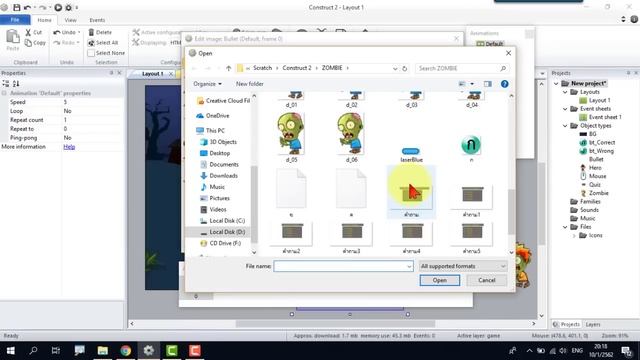
Task: Click Select None in ribbon
Action: point(106,53)
